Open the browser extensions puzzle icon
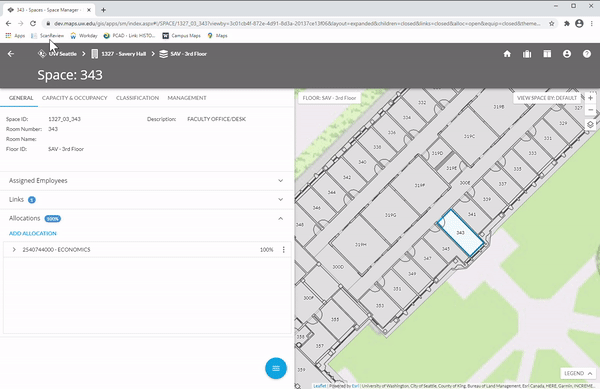Image resolution: width=600 pixels, height=389 pixels. (567, 23)
